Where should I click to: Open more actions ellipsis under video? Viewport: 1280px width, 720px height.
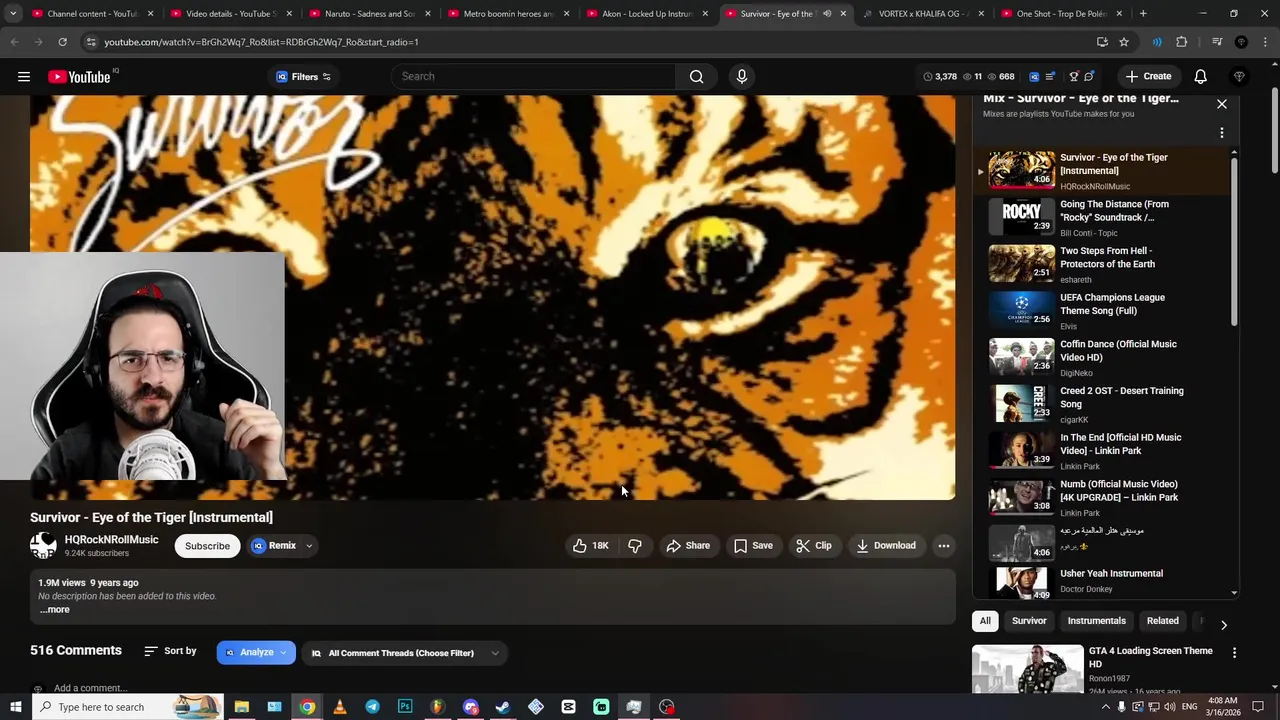click(x=943, y=546)
